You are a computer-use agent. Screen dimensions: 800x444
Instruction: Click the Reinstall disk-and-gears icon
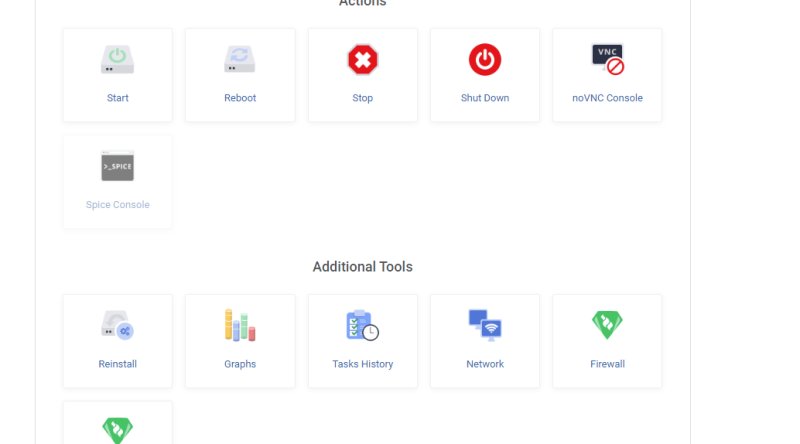(x=117, y=325)
